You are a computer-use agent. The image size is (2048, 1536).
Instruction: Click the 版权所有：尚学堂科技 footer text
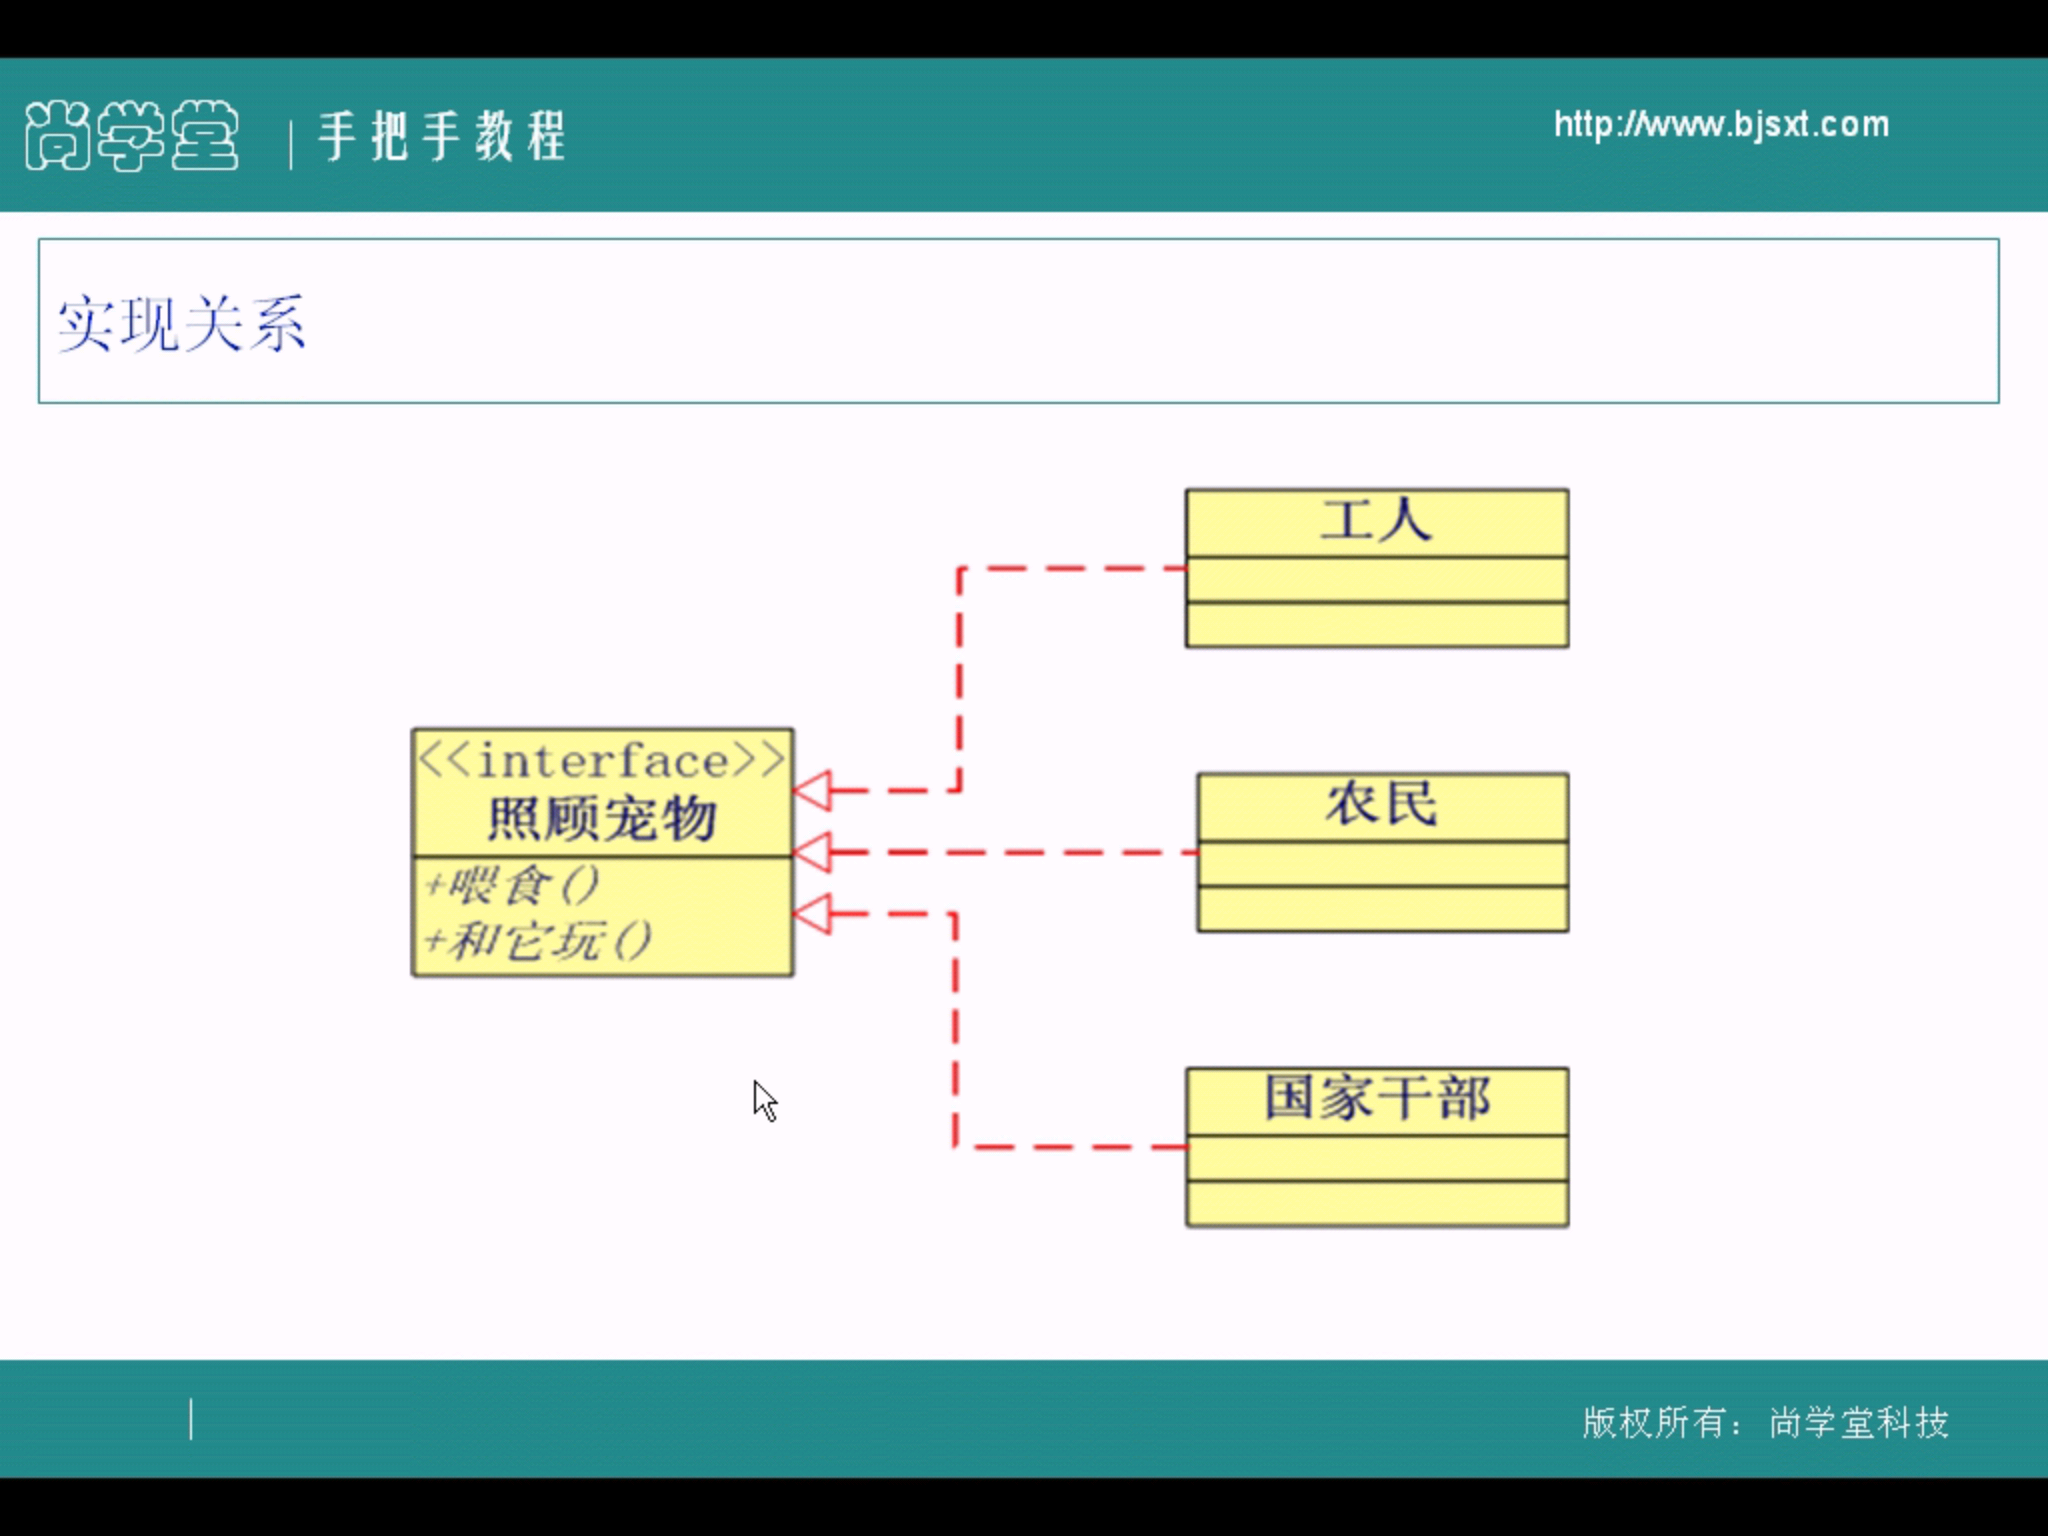tap(1765, 1422)
